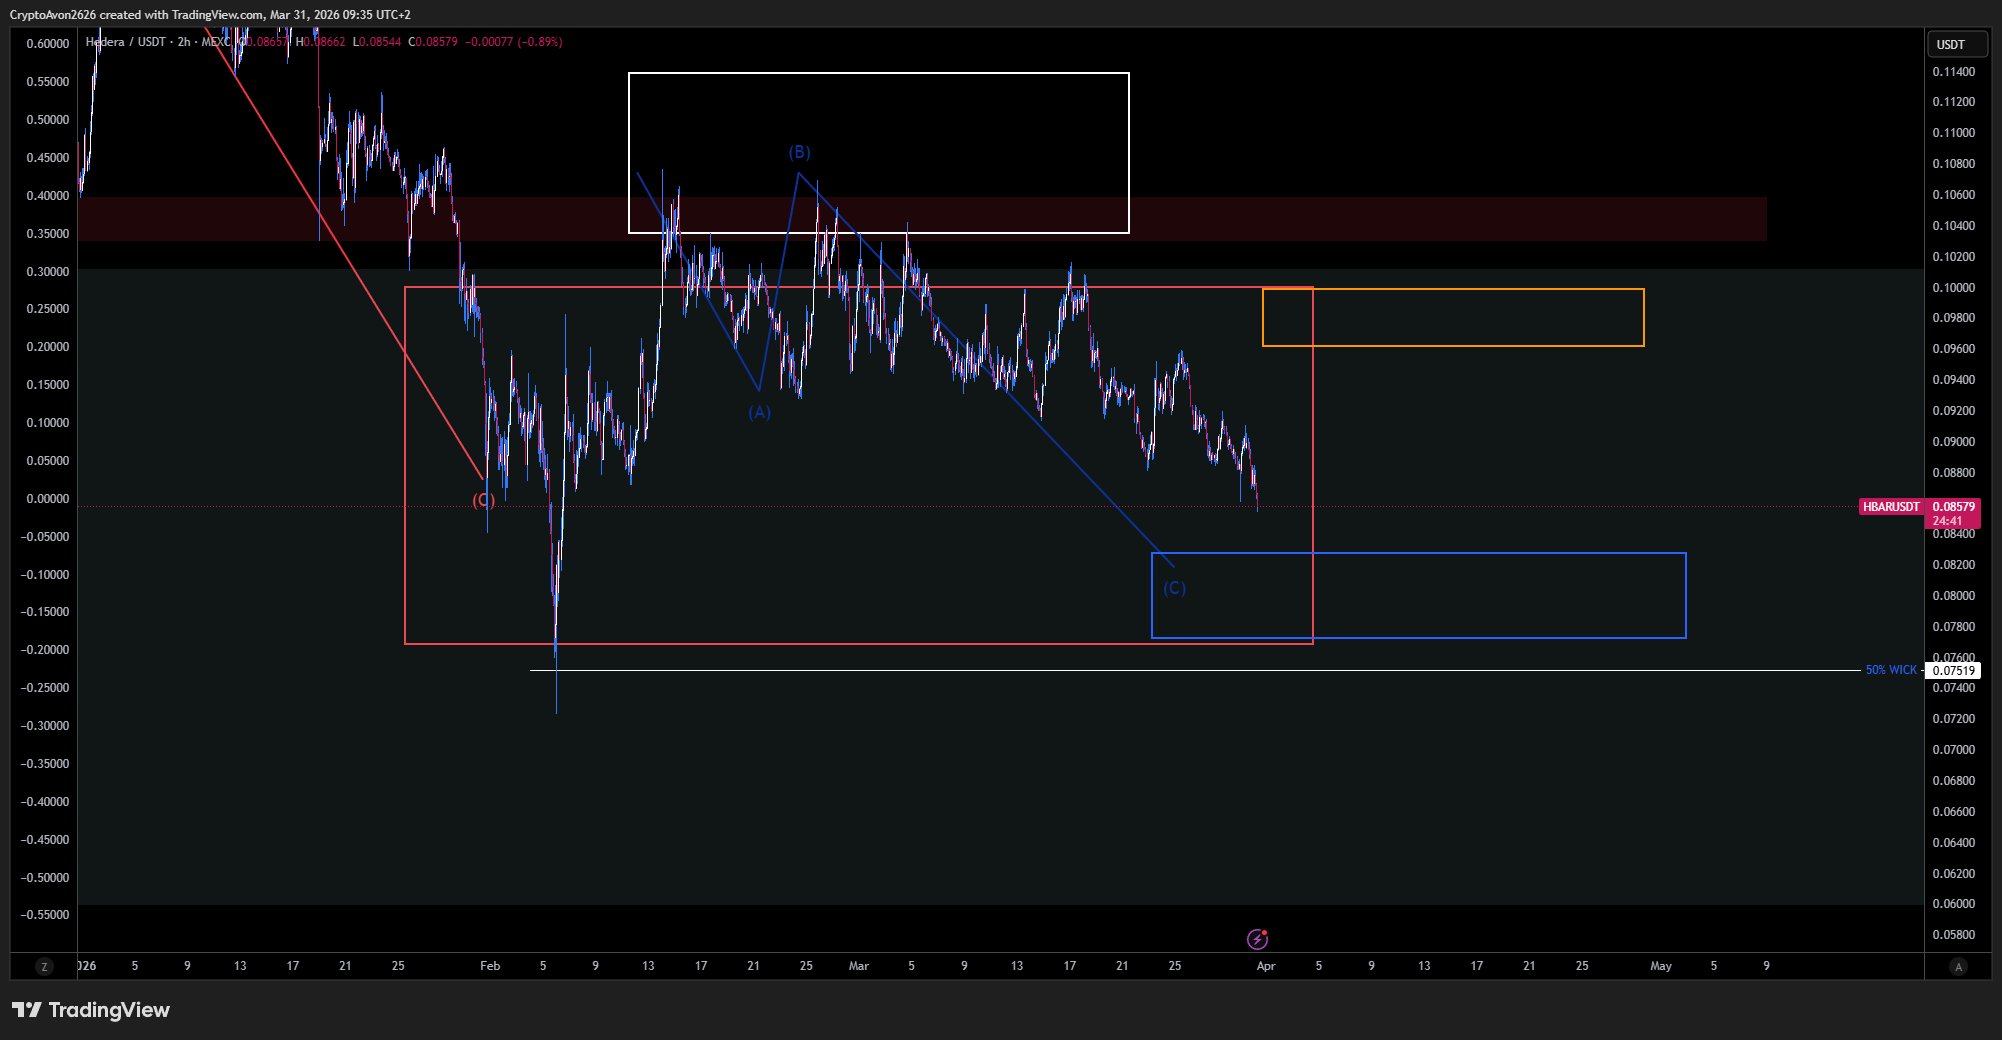Click the close value C0.08579

(433, 42)
